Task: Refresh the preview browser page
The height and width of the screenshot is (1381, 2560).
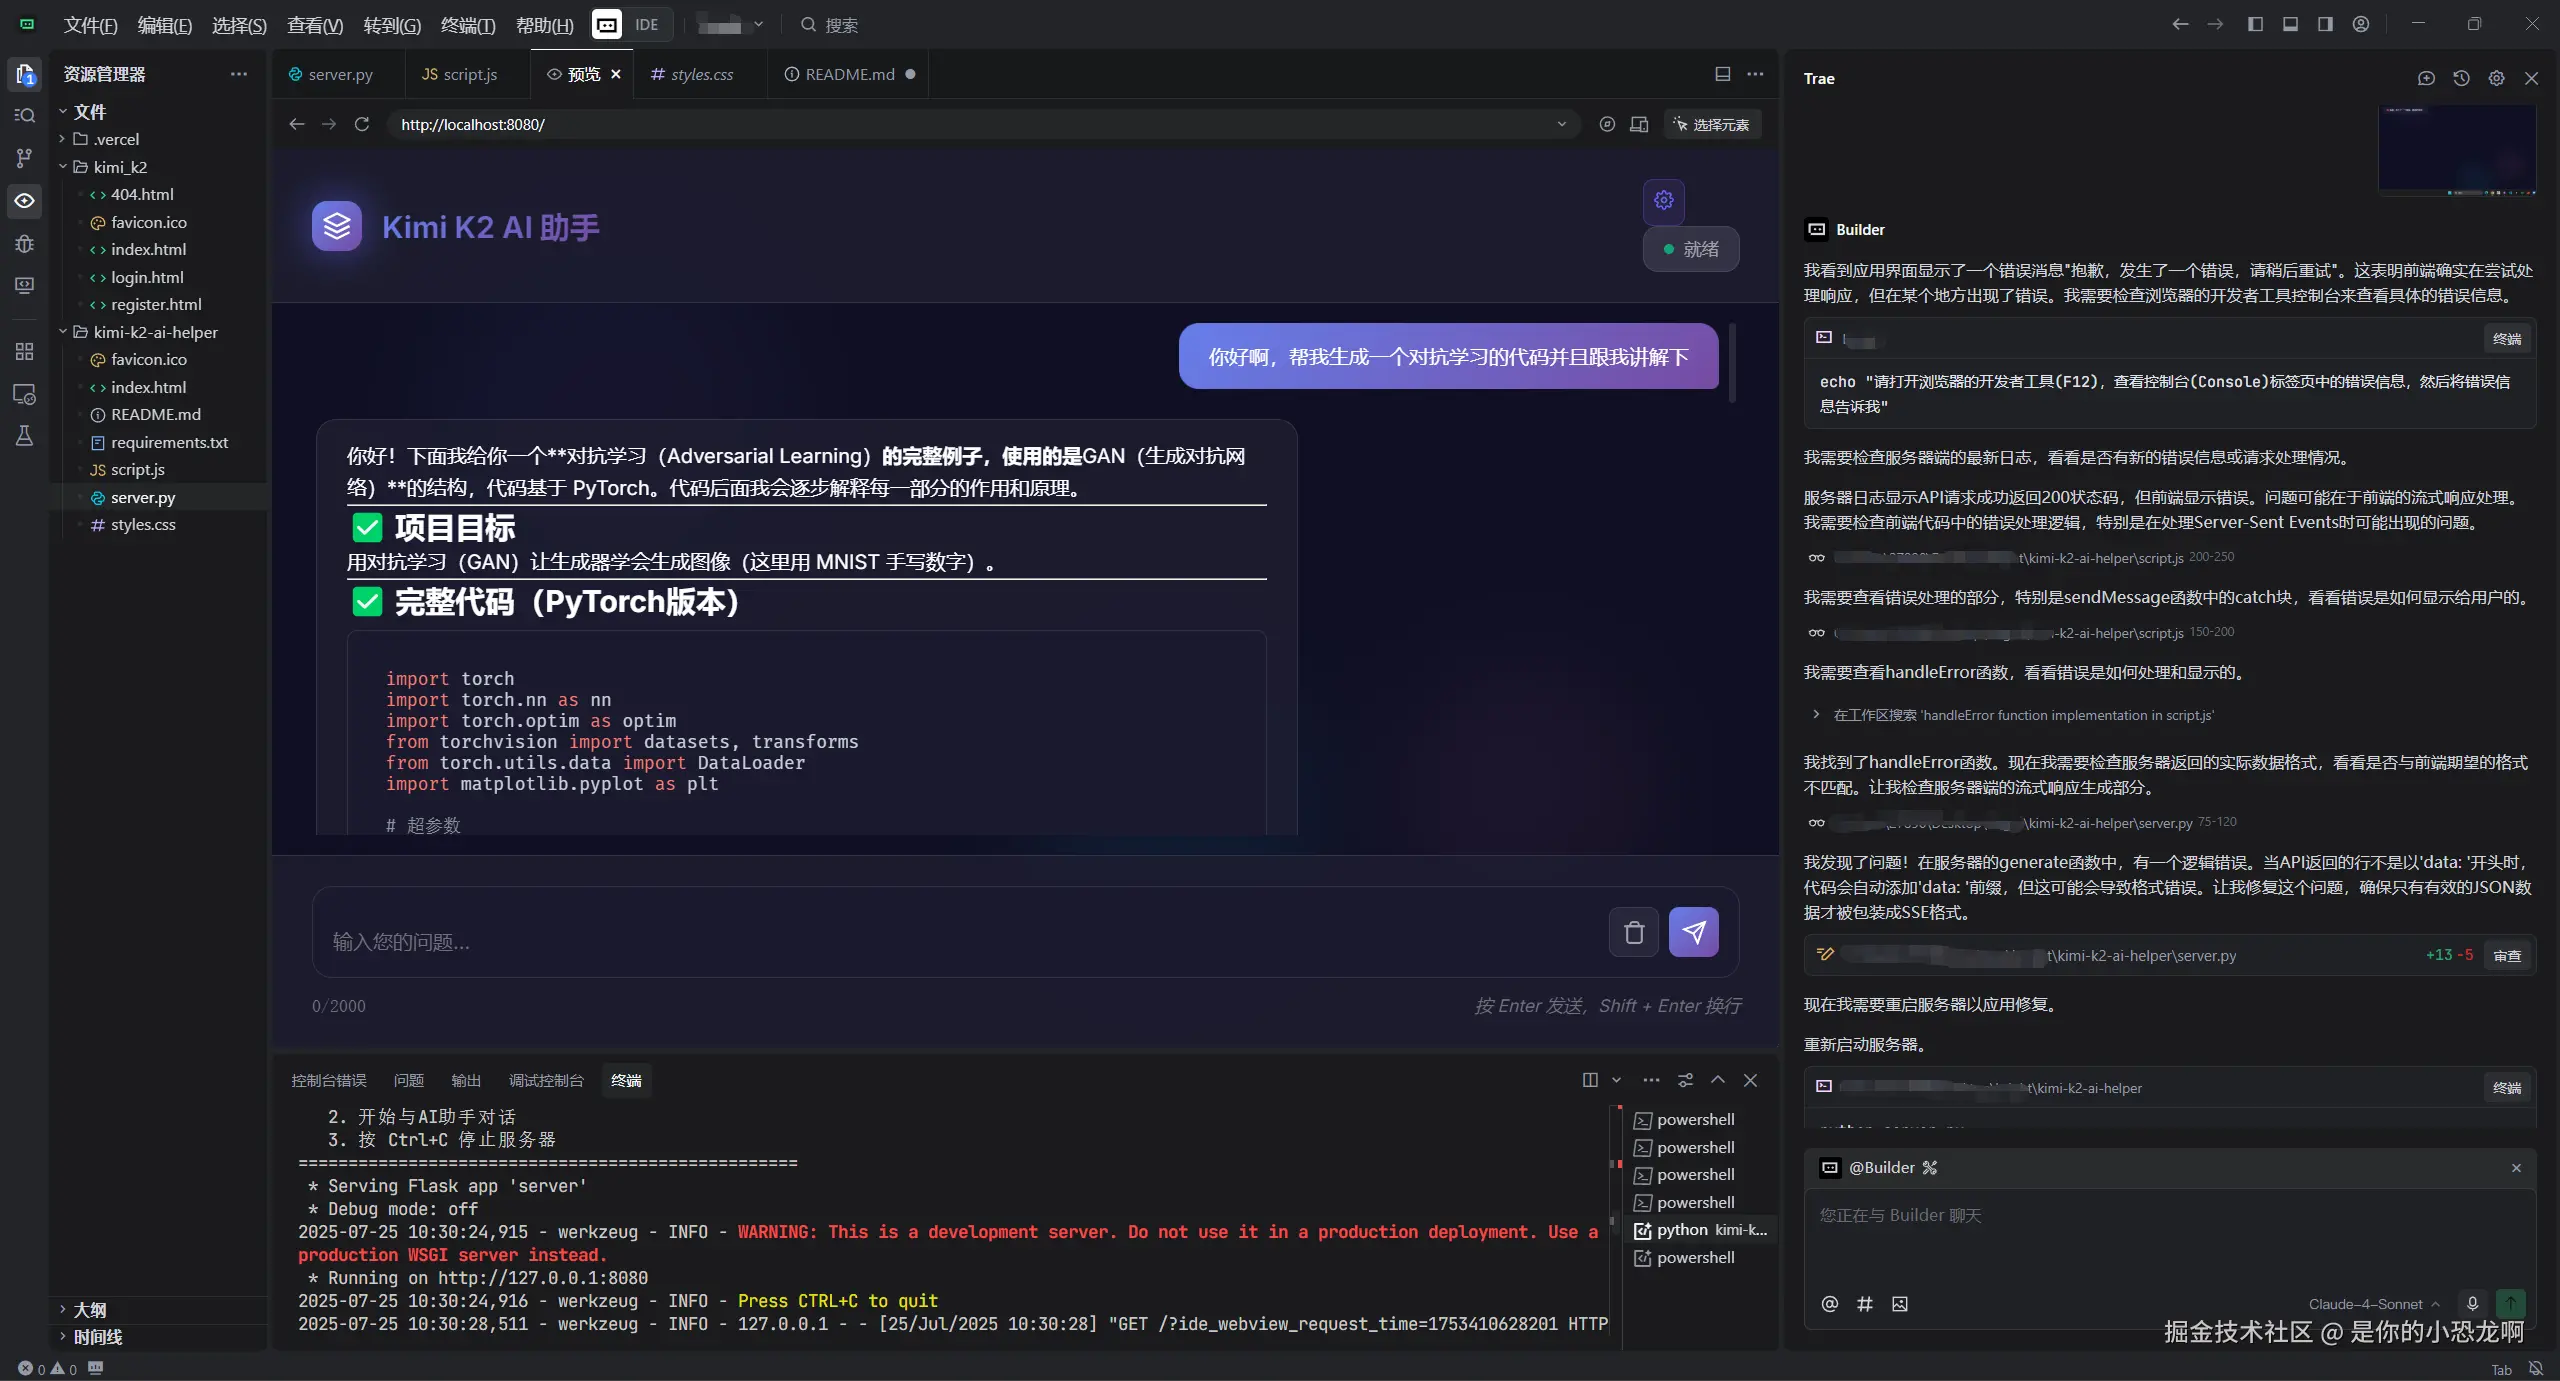Action: (x=362, y=124)
